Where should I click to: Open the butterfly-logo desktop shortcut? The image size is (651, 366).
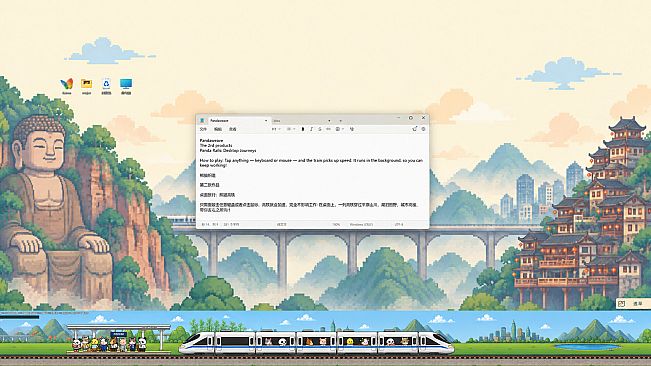coord(66,86)
